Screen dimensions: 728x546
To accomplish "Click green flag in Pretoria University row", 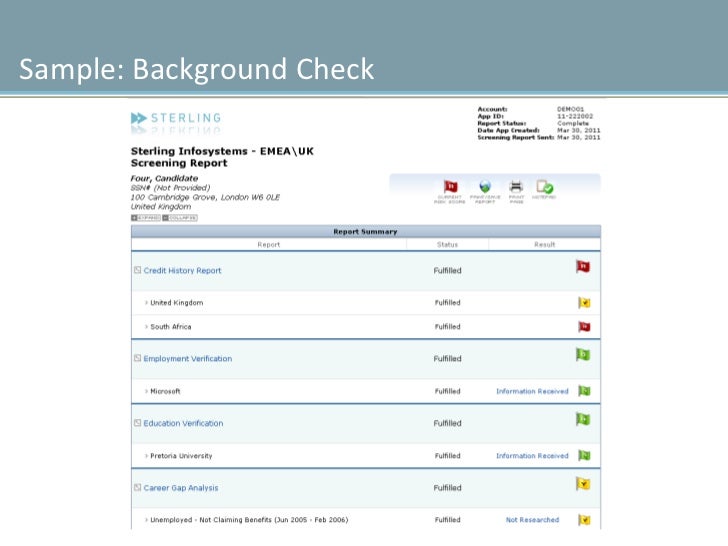I will (584, 456).
